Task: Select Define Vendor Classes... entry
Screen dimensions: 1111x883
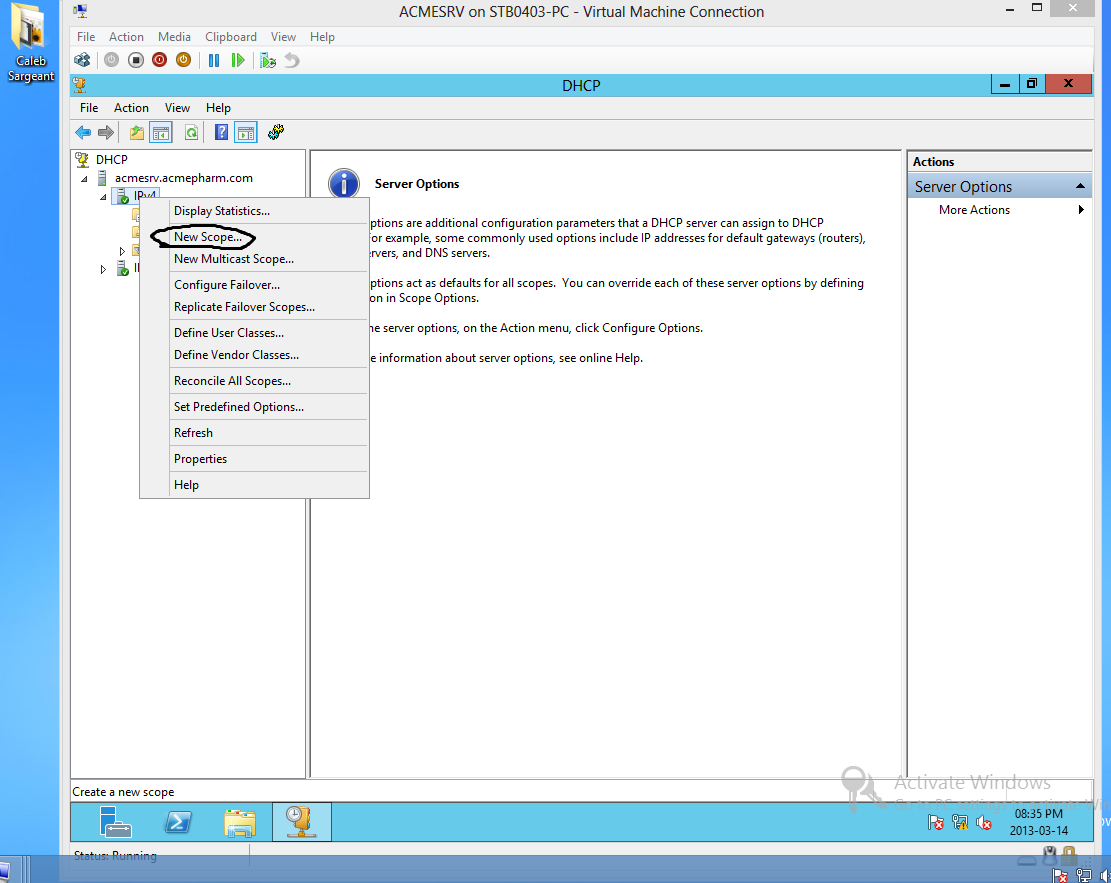Action: pyautogui.click(x=237, y=355)
